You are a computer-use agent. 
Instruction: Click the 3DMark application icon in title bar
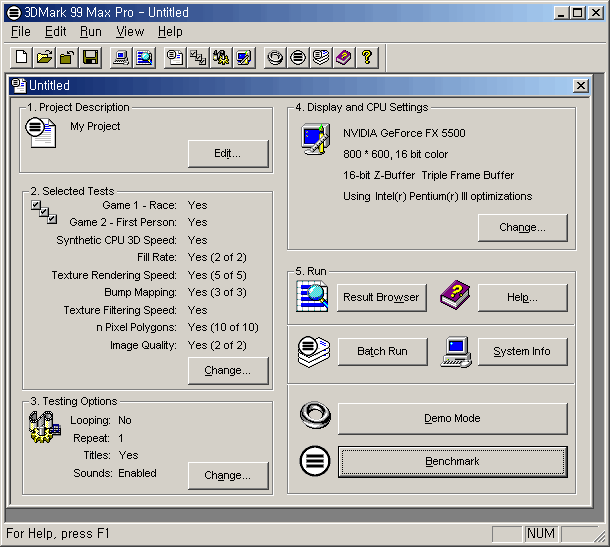point(14,13)
